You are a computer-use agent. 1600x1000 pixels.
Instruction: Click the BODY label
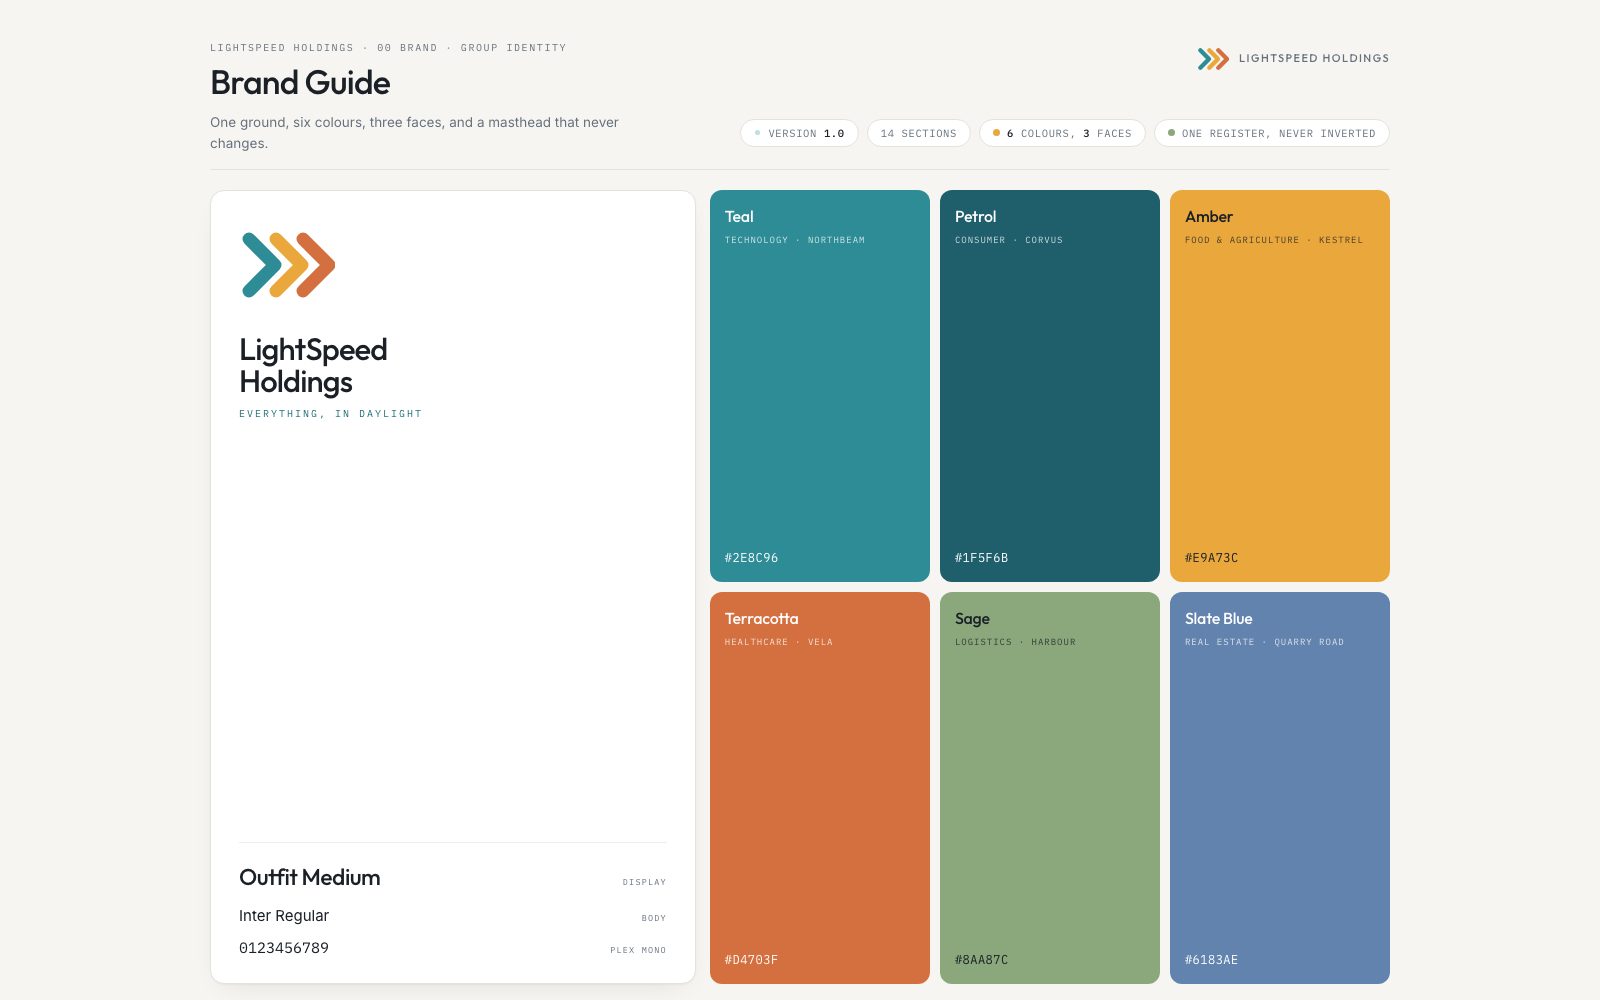click(x=654, y=918)
